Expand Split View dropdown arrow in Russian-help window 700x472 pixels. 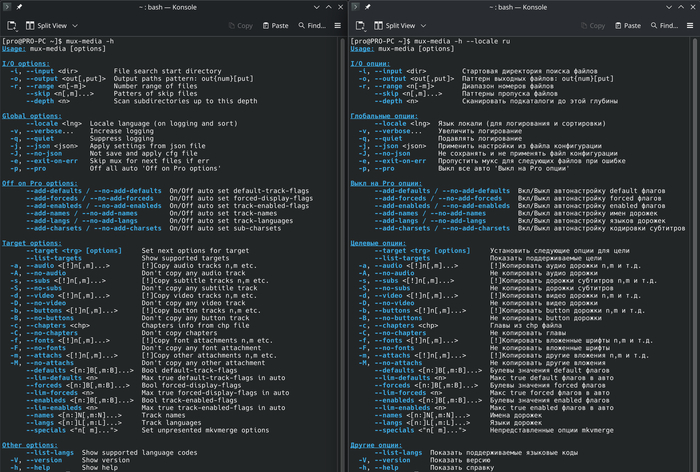(x=423, y=26)
